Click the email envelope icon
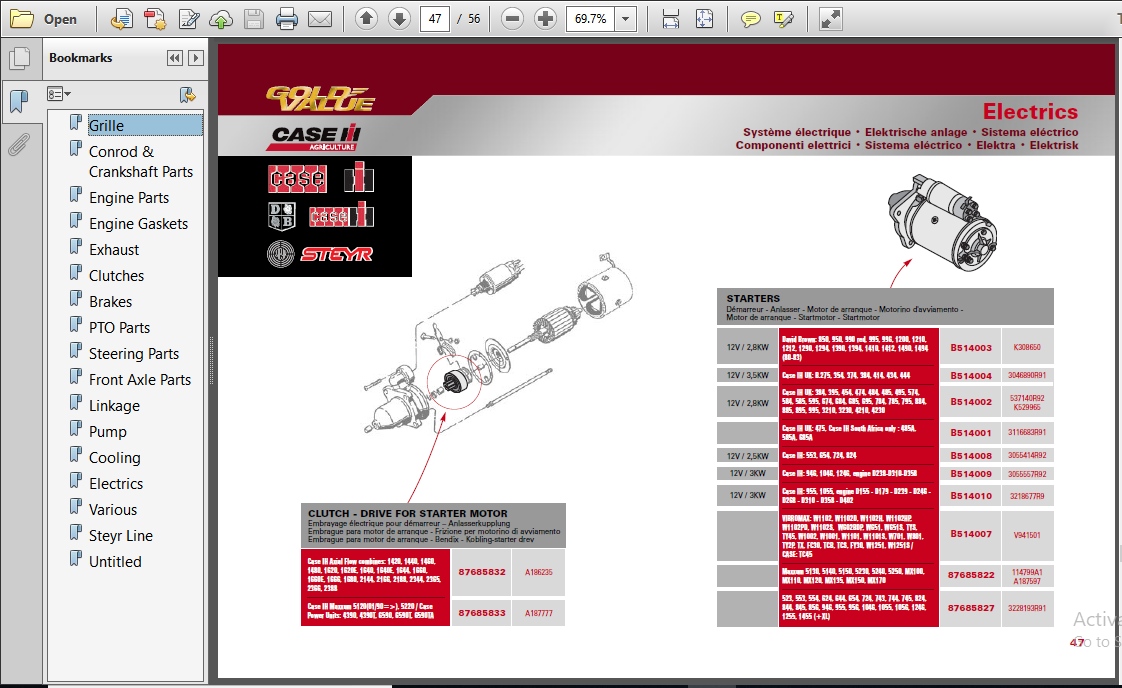Viewport: 1122px width, 688px height. [x=320, y=19]
